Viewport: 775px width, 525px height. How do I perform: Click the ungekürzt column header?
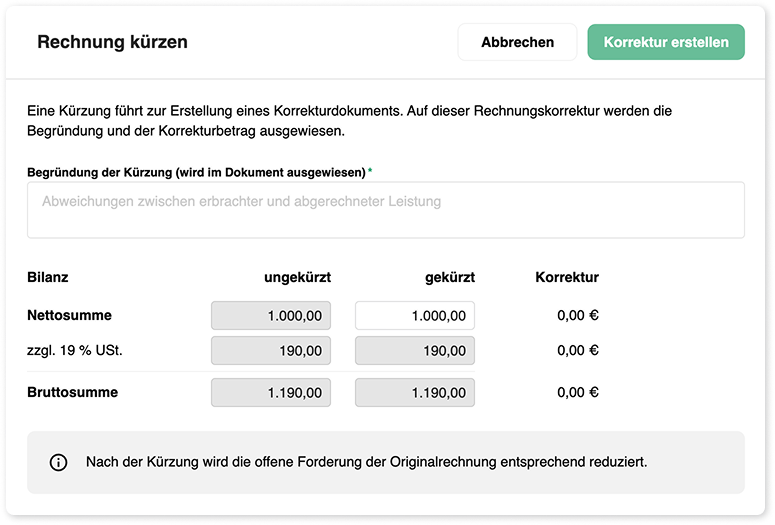click(x=298, y=277)
